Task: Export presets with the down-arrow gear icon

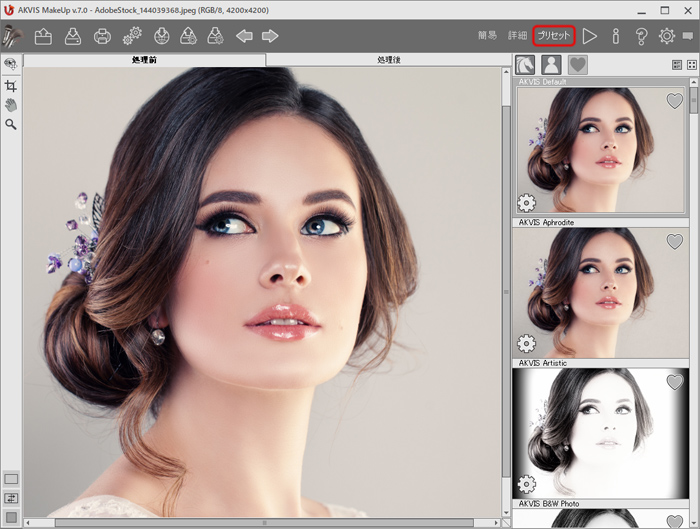Action: click(x=215, y=36)
